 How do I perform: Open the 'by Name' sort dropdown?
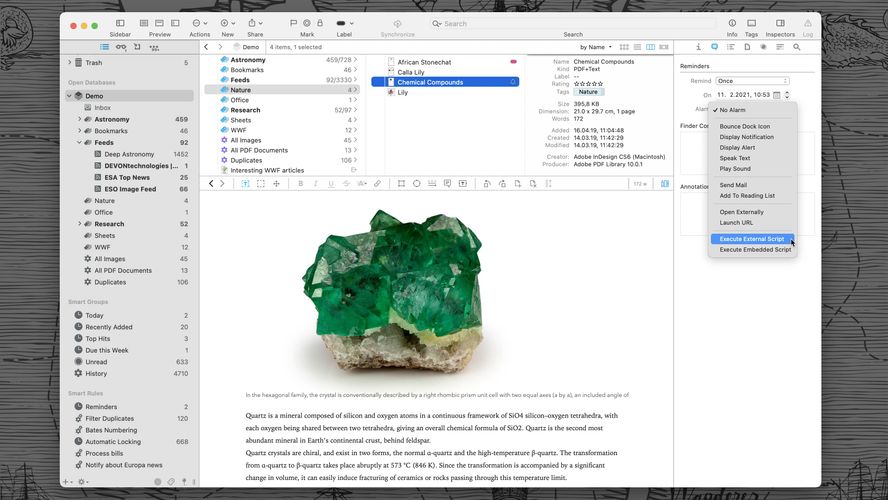click(596, 47)
